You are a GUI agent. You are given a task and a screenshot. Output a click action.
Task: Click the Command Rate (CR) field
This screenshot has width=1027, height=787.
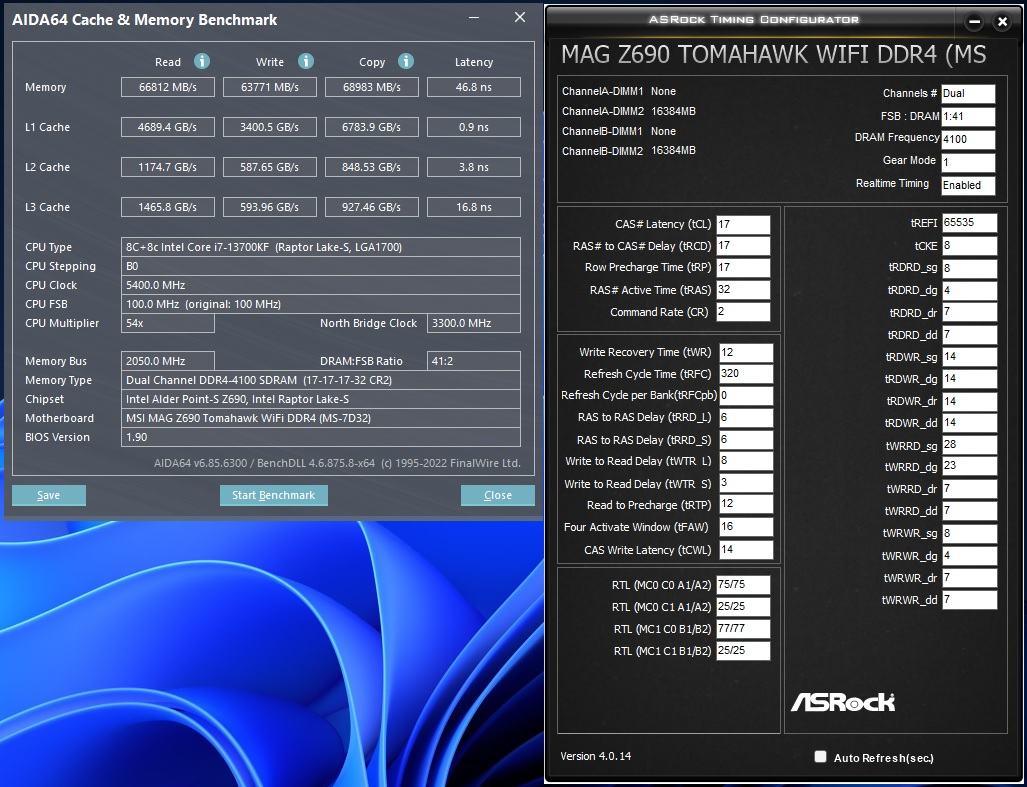coord(743,312)
